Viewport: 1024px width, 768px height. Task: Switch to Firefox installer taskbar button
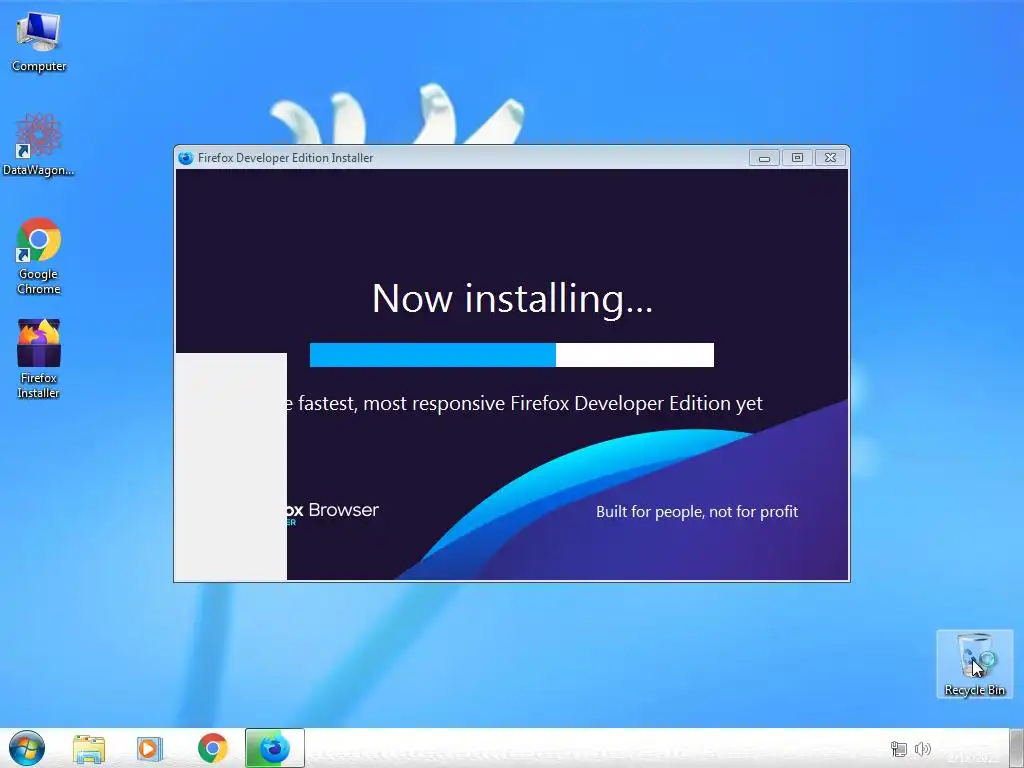(274, 748)
